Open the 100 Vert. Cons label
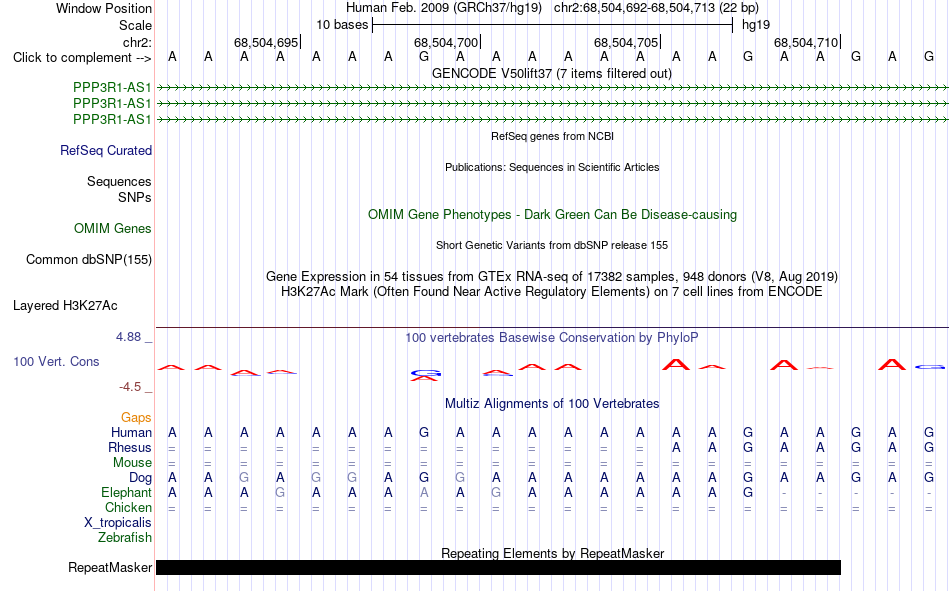The image size is (950, 591). point(56,361)
